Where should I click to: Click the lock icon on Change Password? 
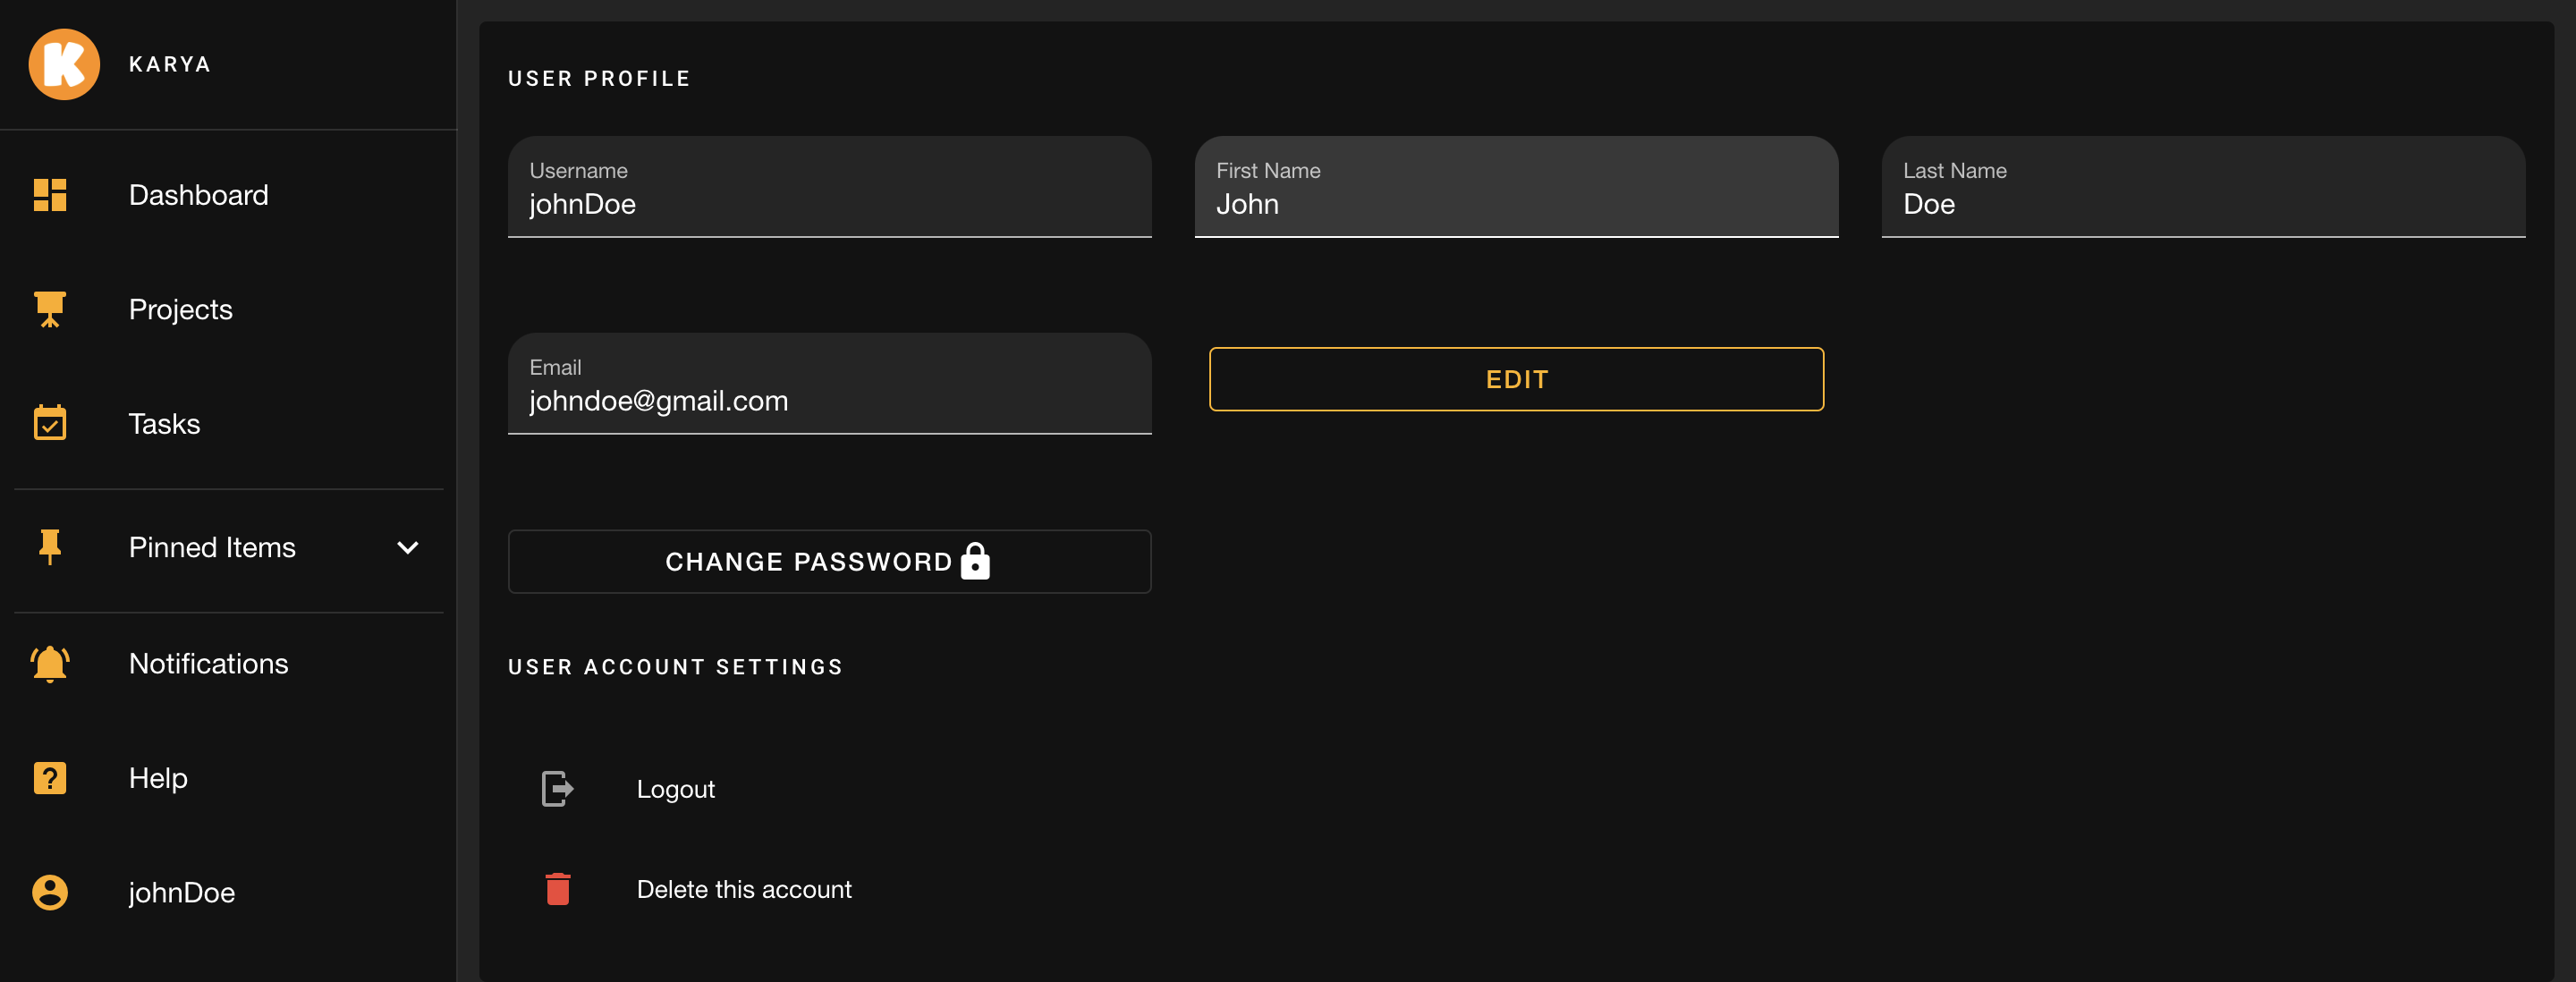pos(974,561)
